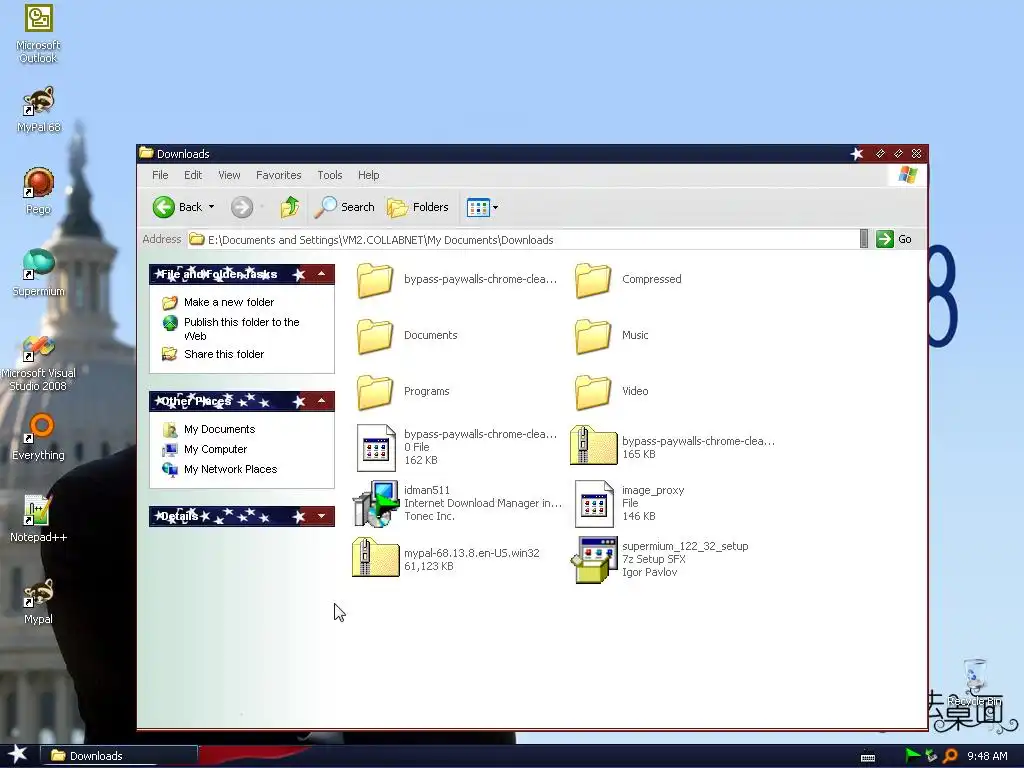Select the supermium_122_32_setup file
This screenshot has height=768, width=1024.
(660, 559)
